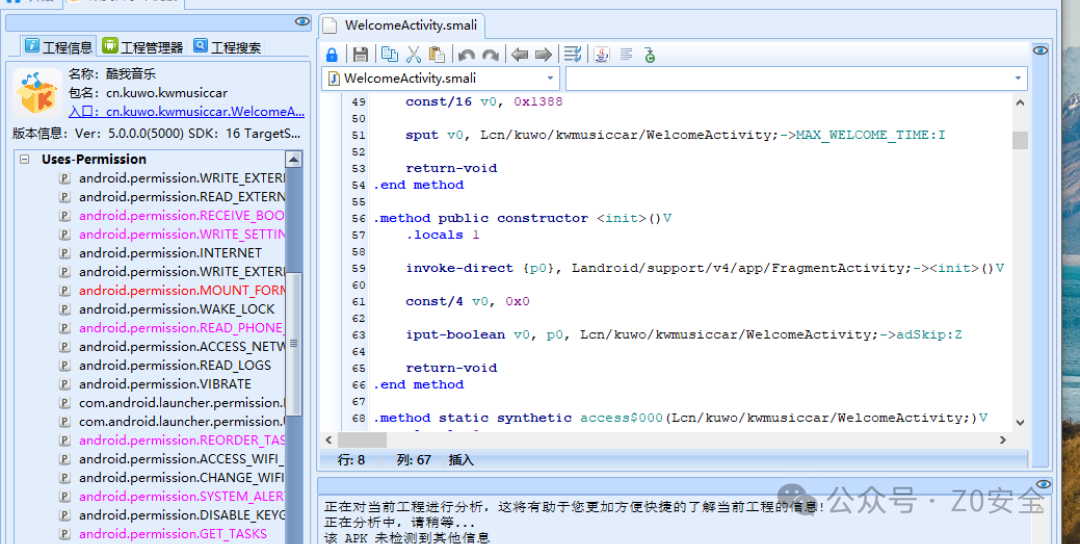
Task: Click the code editor's scroll up arrow
Action: coord(1020,102)
